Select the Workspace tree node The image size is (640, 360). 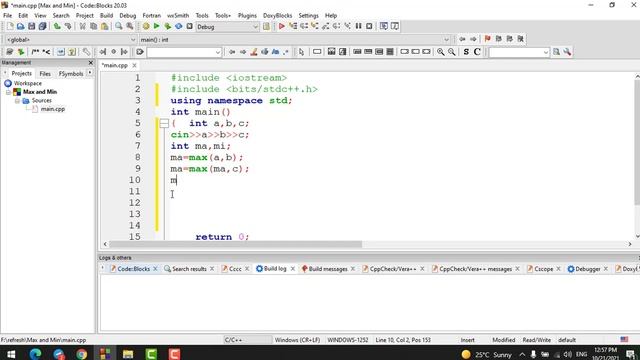point(27,83)
